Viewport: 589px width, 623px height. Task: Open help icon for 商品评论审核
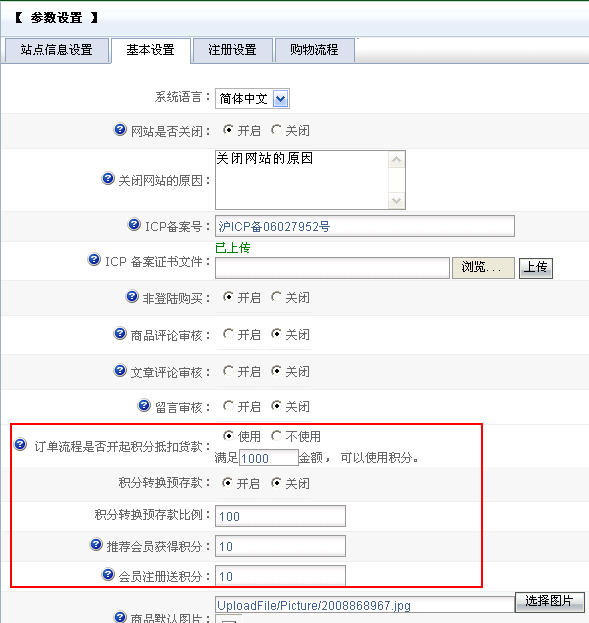tap(120, 333)
